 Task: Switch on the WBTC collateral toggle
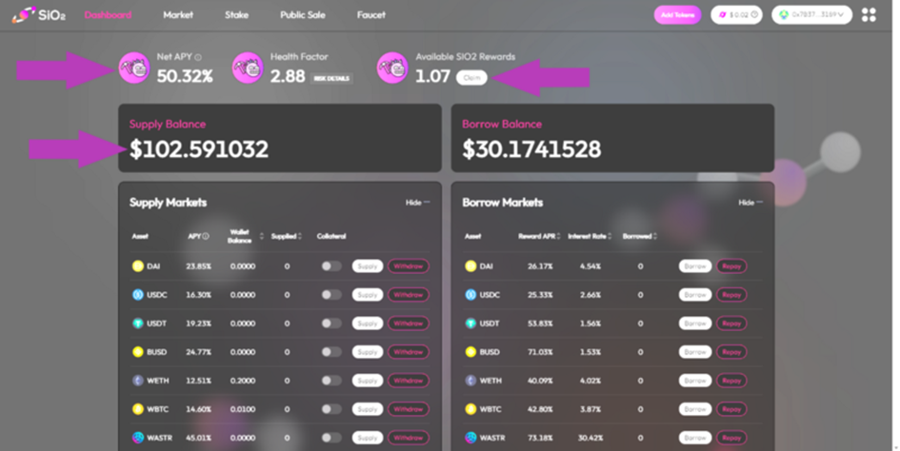click(x=331, y=409)
